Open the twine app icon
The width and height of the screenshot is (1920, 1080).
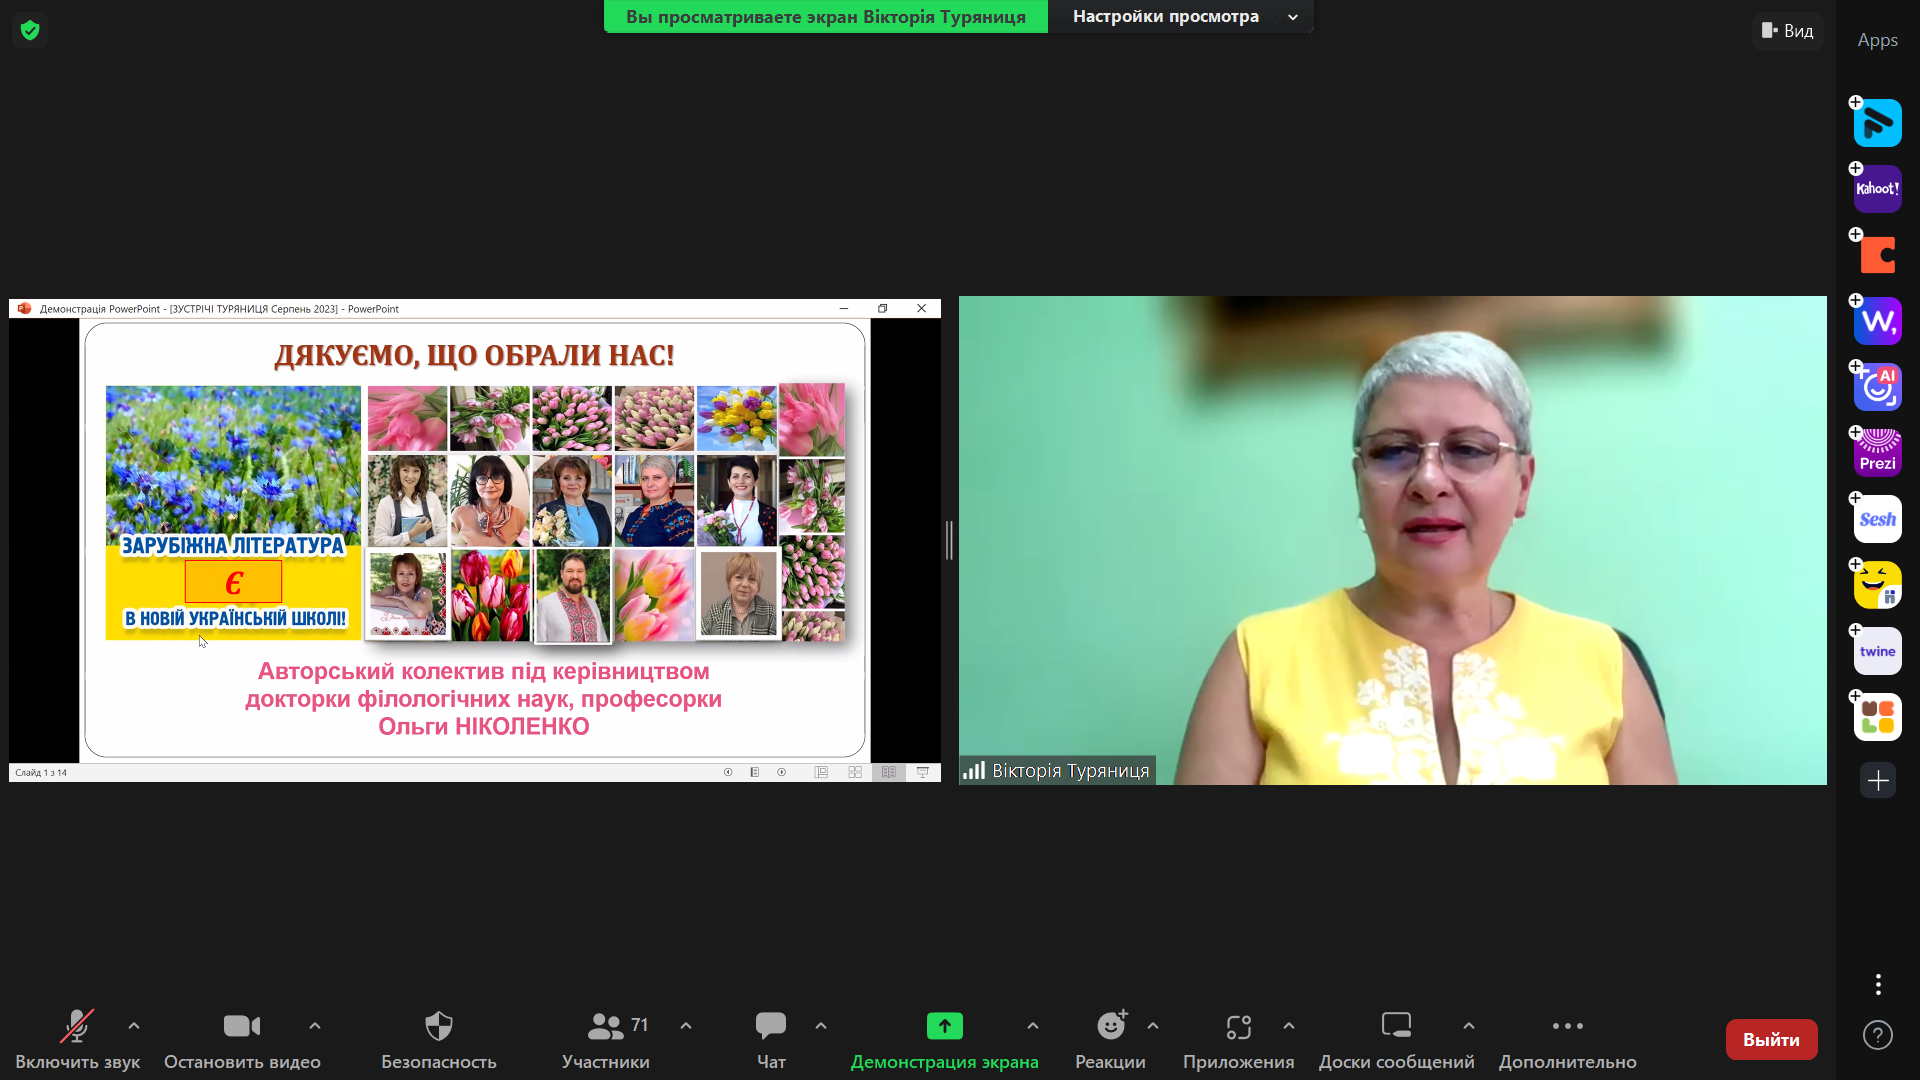(1877, 651)
